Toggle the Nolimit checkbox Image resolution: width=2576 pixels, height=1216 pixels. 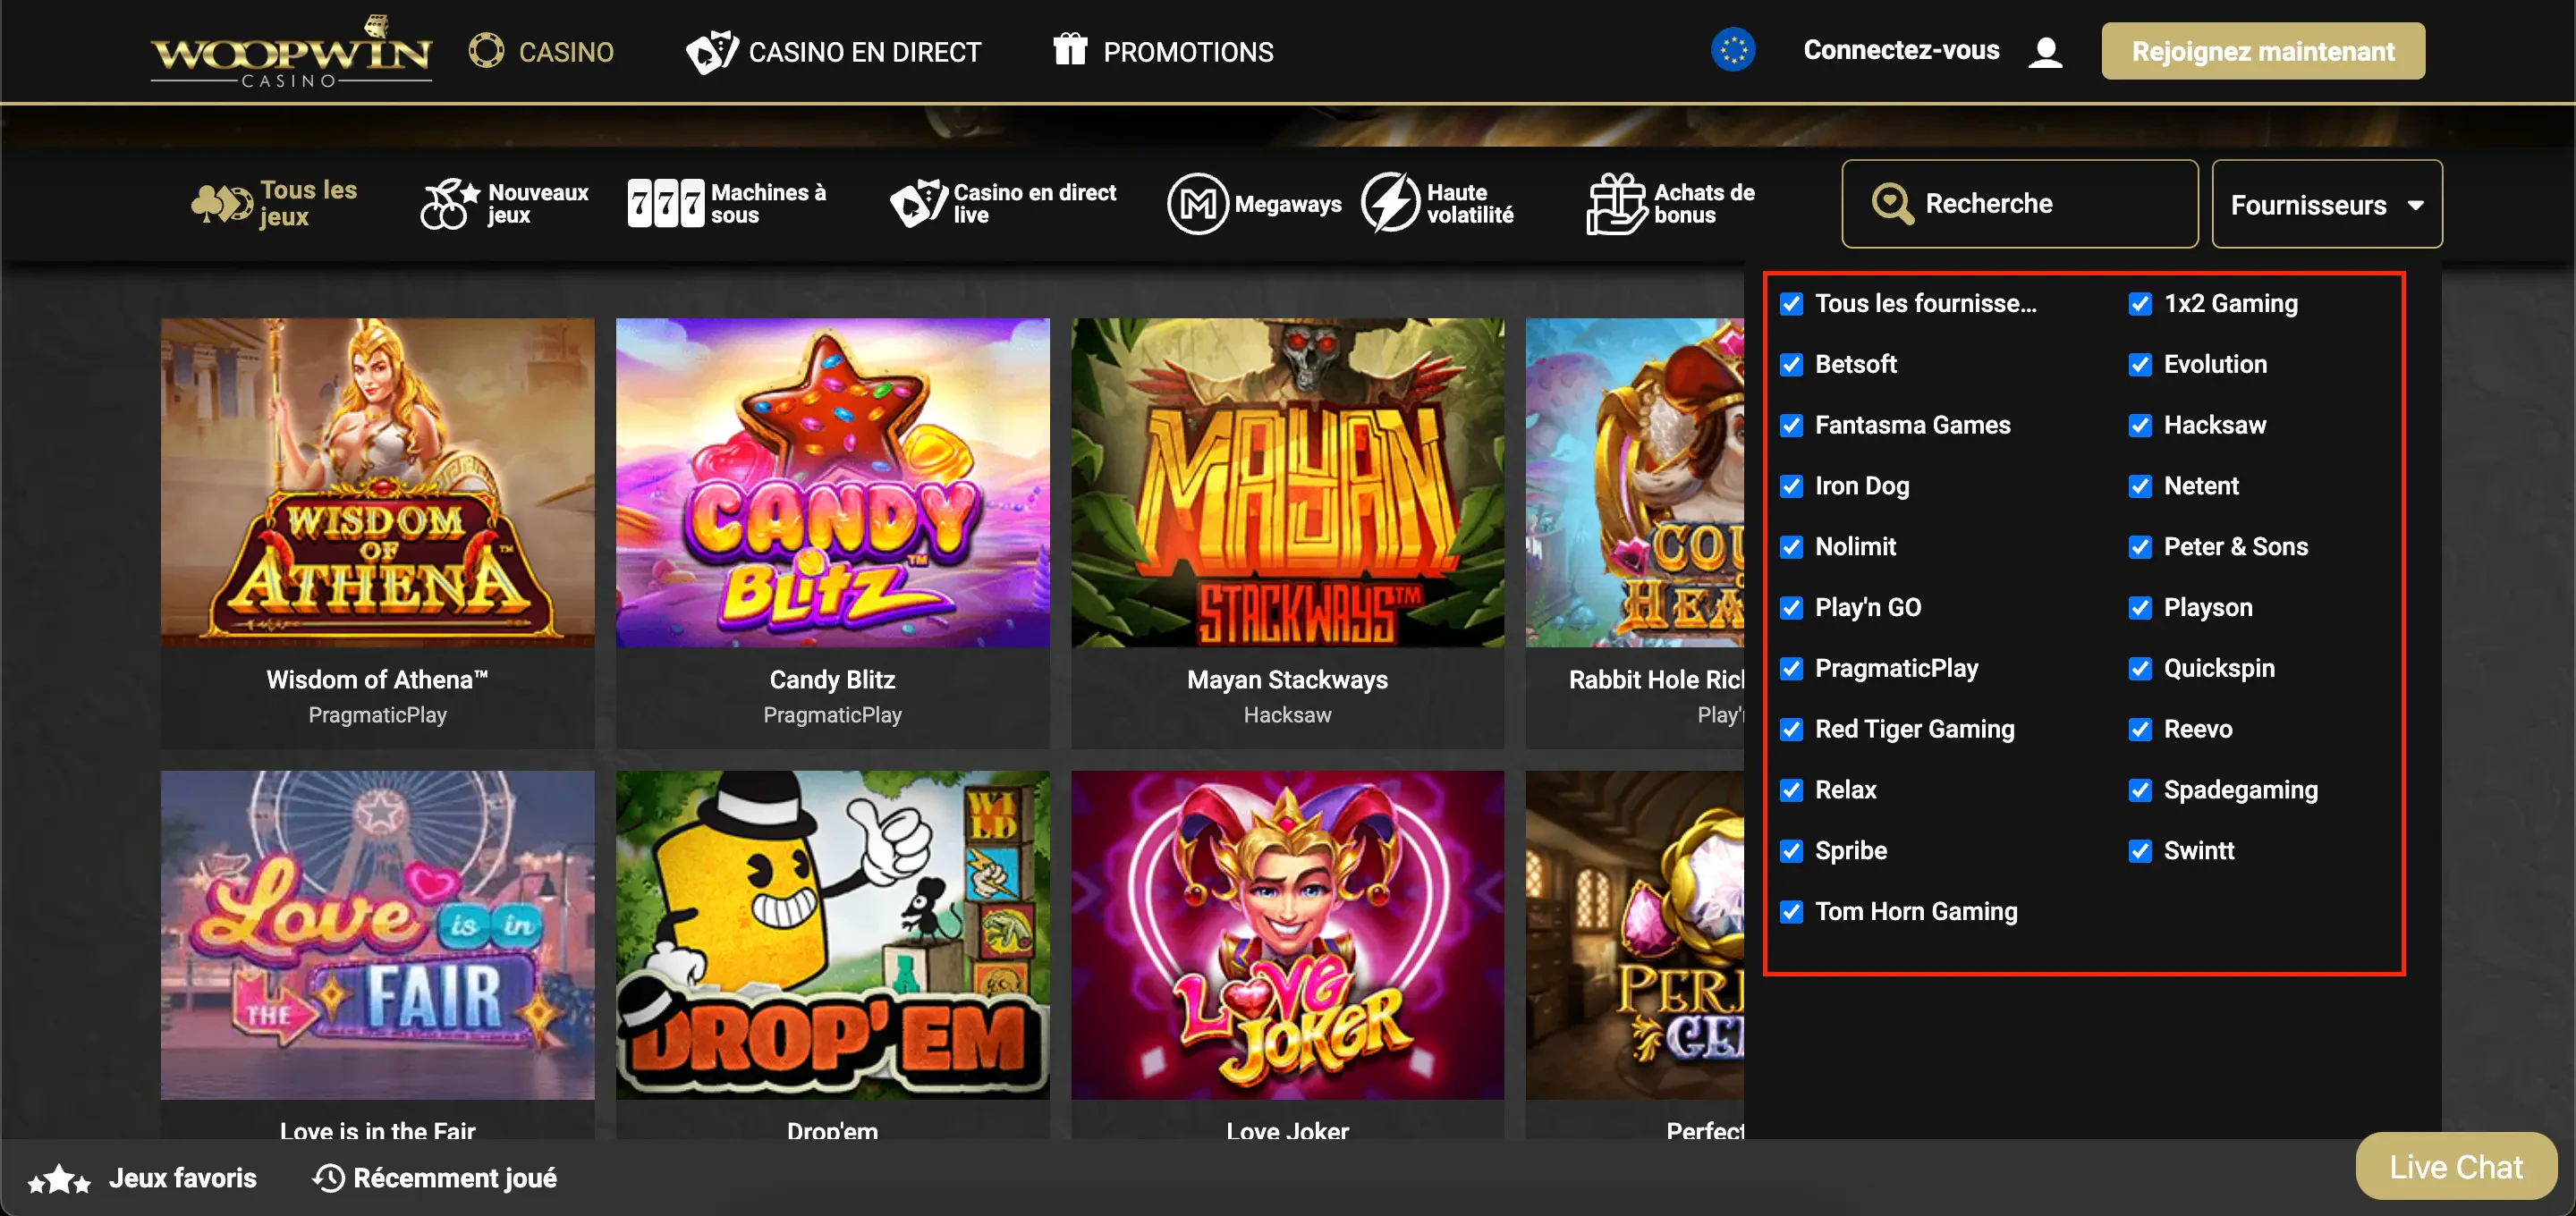tap(1791, 547)
